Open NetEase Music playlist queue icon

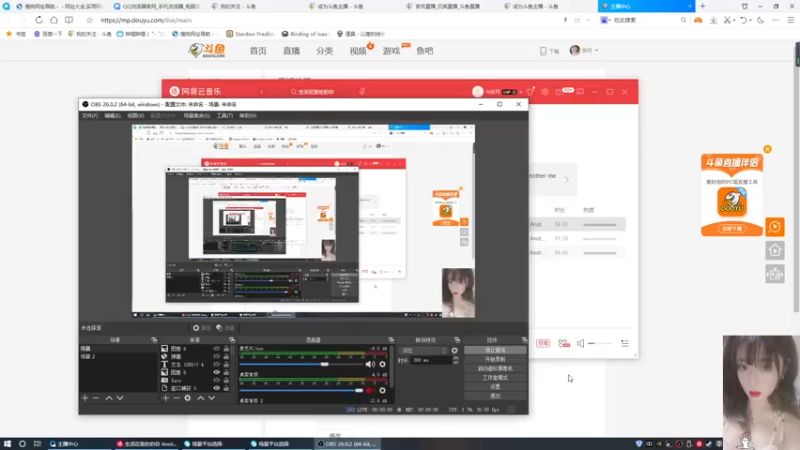coord(624,343)
